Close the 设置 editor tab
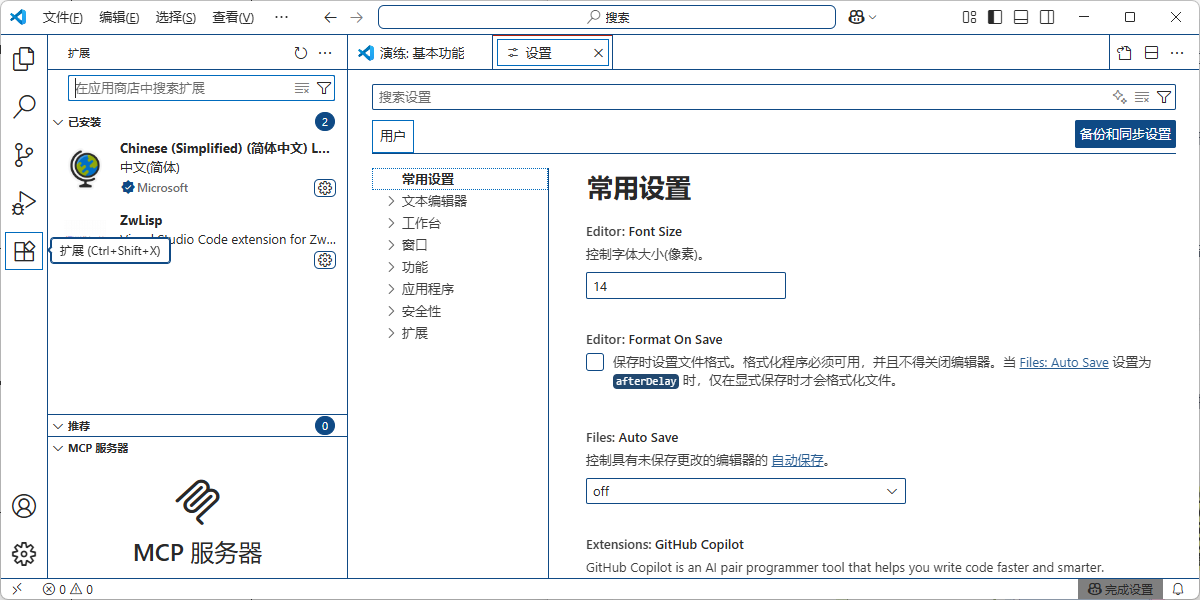The height and width of the screenshot is (600, 1200). (x=599, y=53)
